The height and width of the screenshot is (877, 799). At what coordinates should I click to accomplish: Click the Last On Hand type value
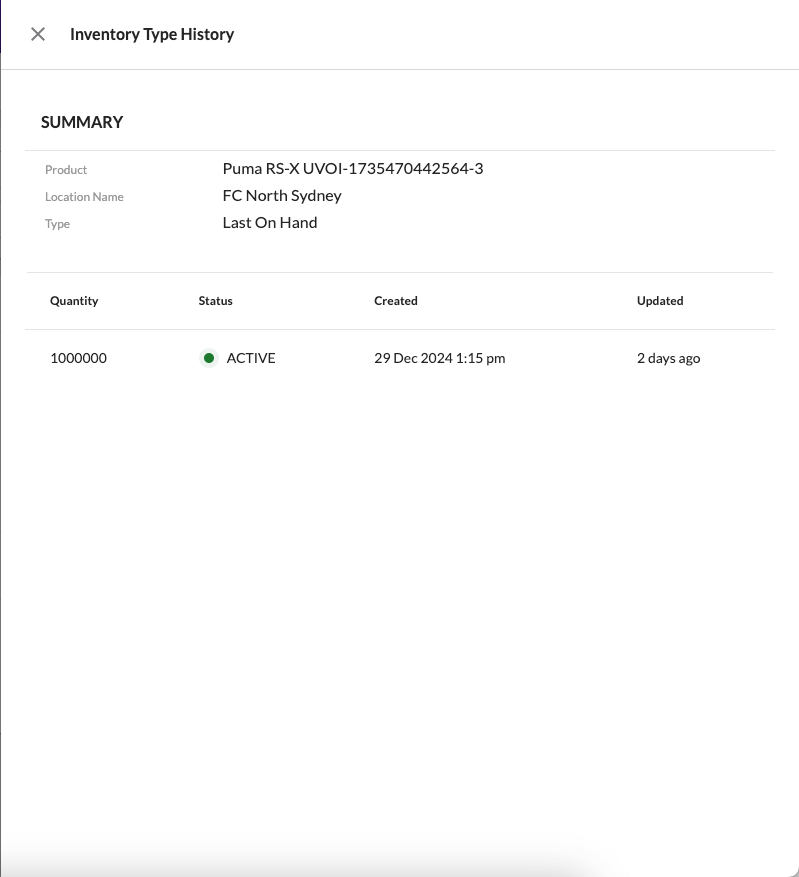[x=270, y=223]
